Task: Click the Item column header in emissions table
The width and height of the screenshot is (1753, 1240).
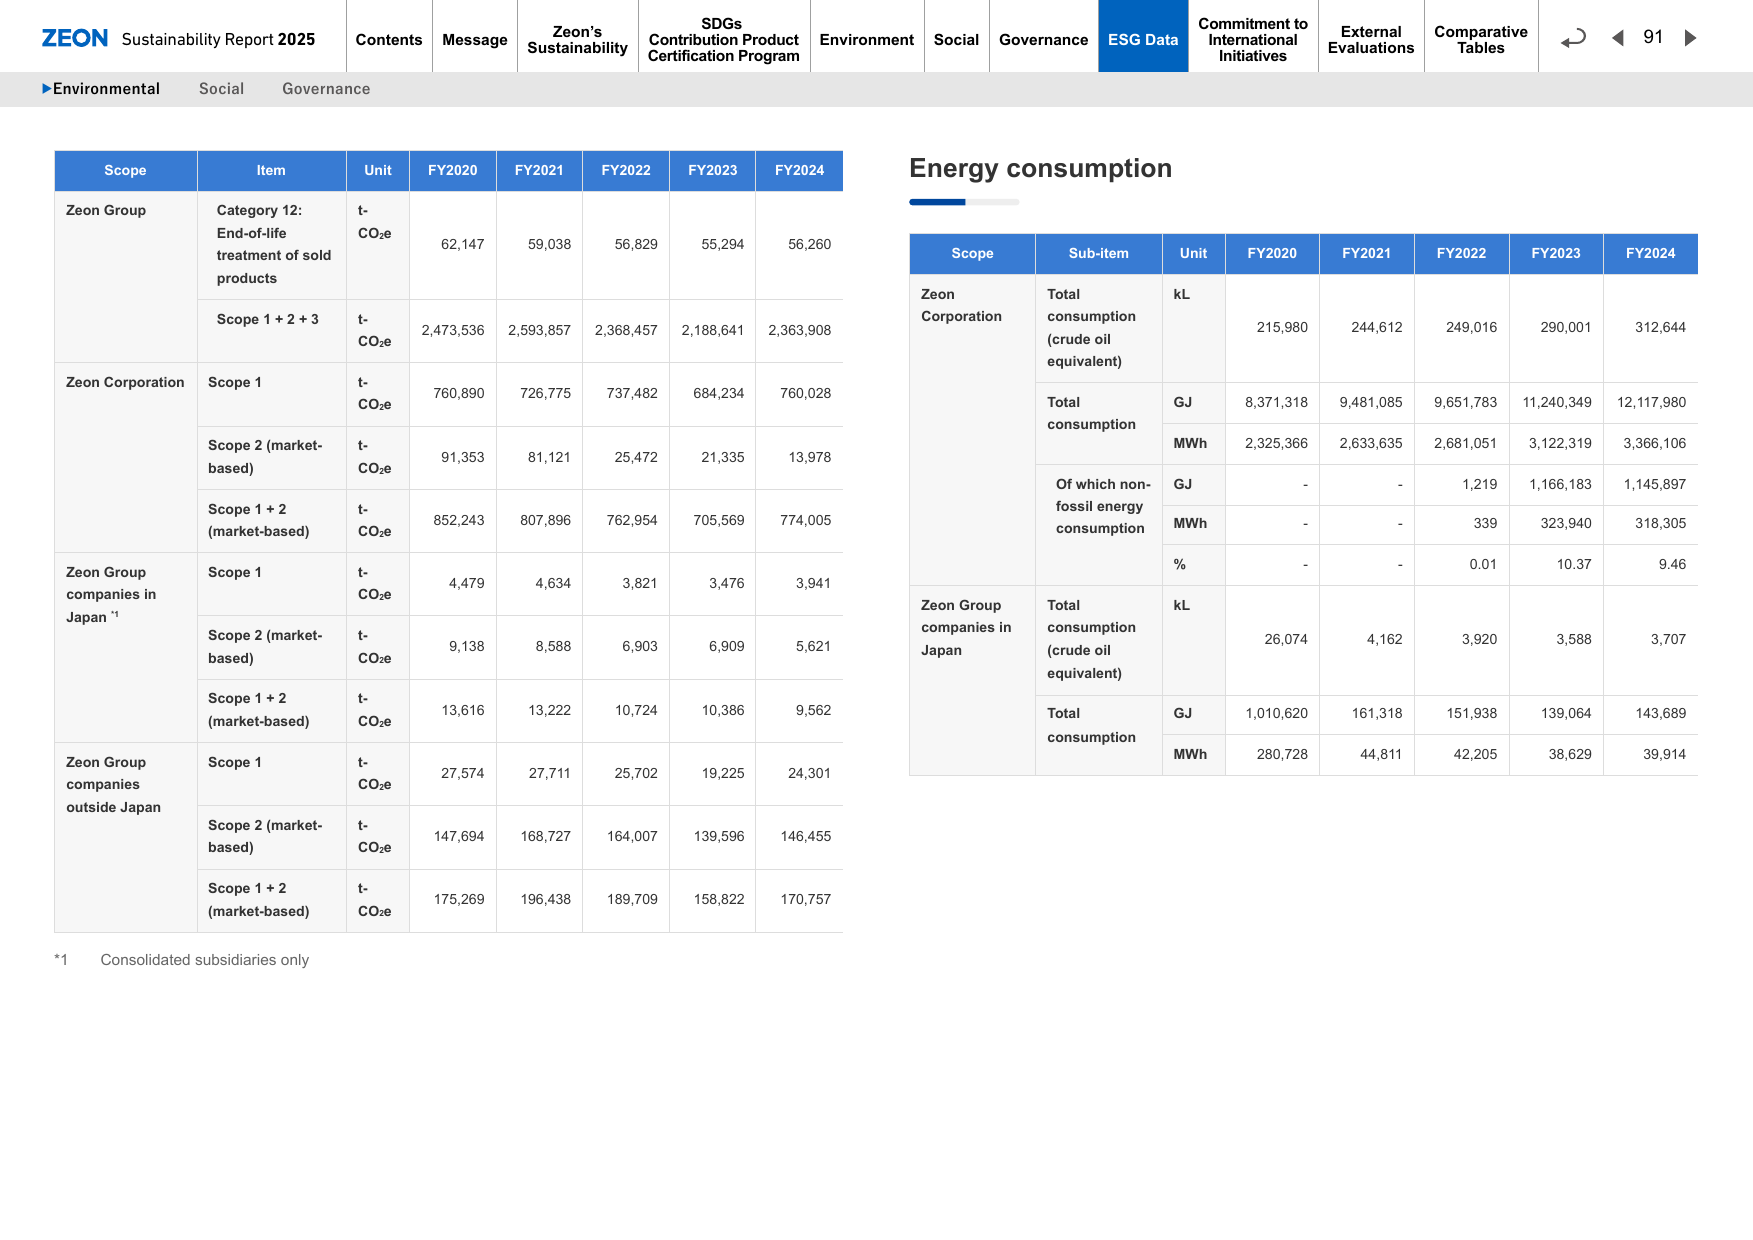Action: click(271, 170)
